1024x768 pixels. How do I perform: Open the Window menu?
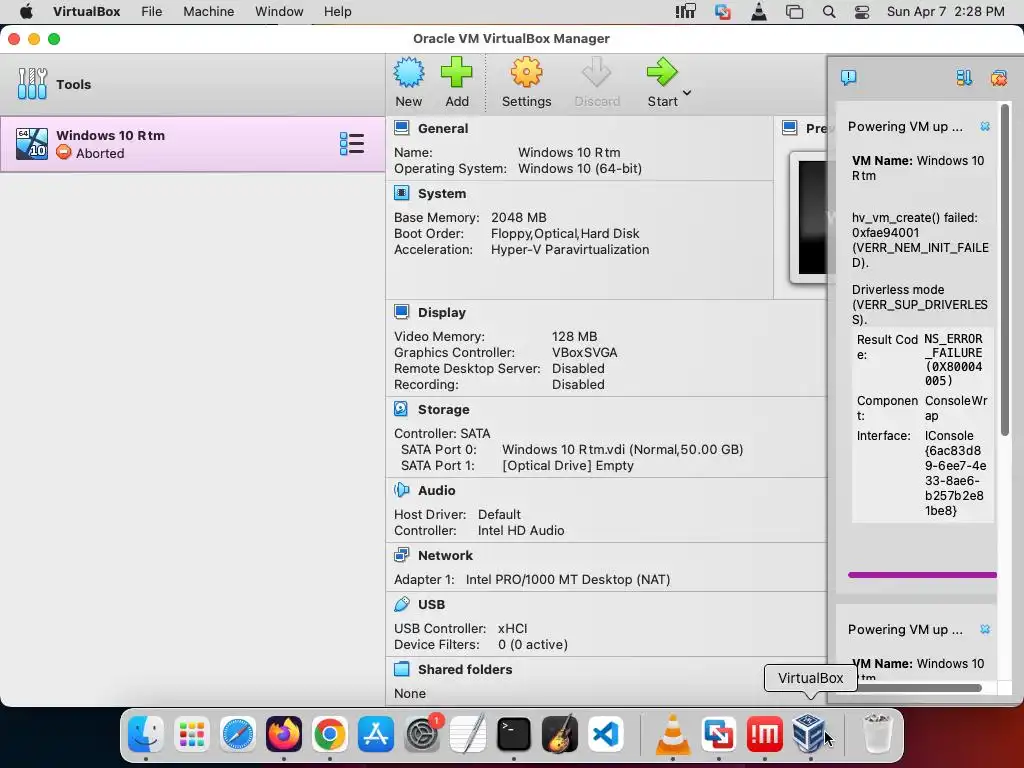[279, 11]
